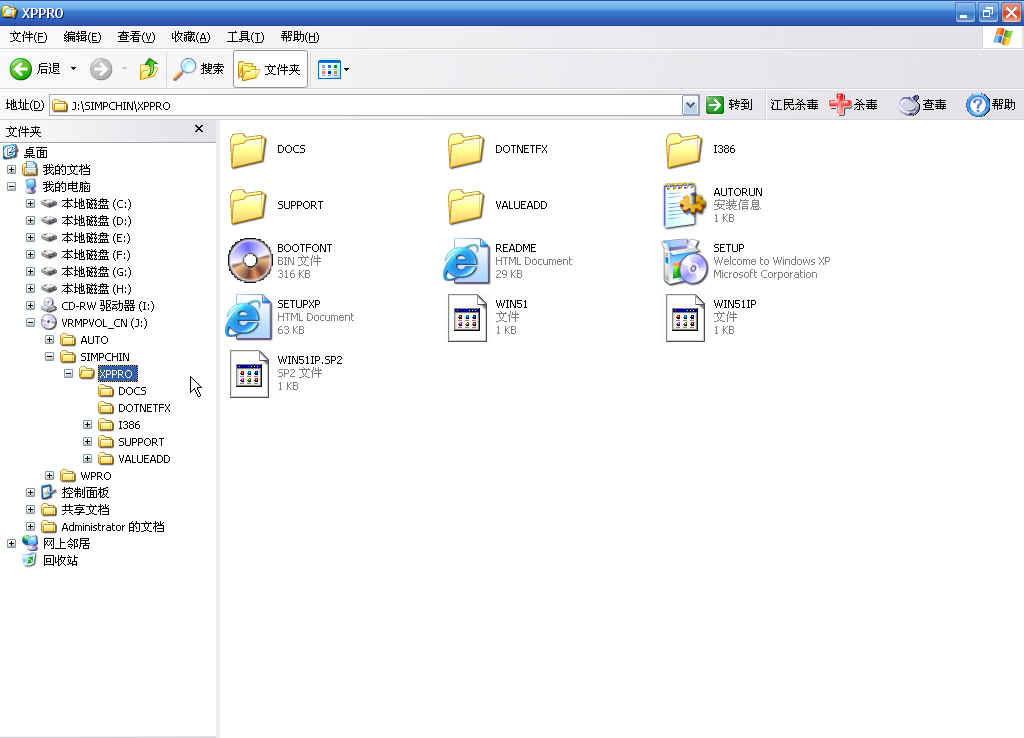Open the 编辑(E) menu
Viewport: 1024px width, 738px height.
(x=82, y=37)
